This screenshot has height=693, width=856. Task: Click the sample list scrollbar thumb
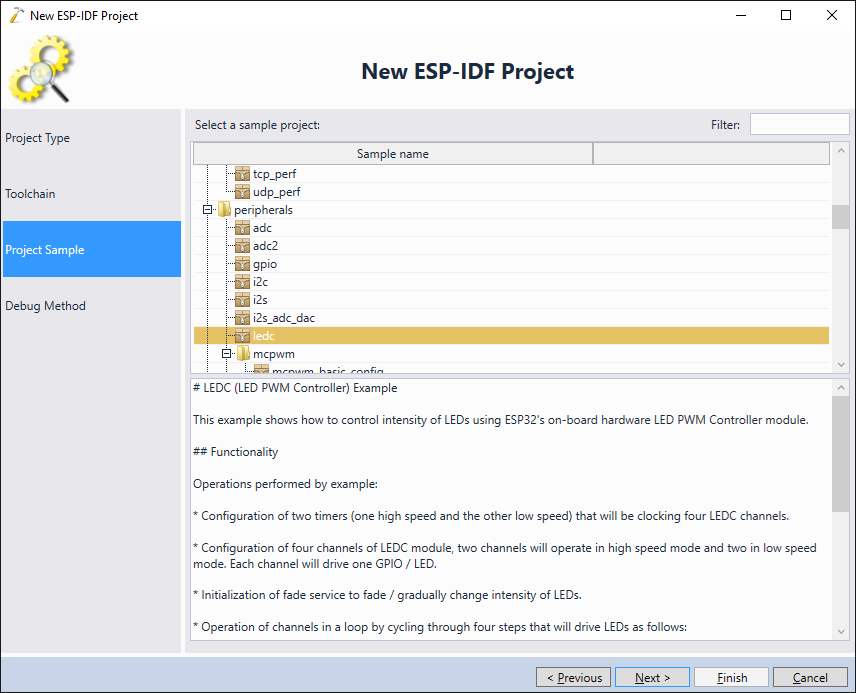tap(841, 217)
